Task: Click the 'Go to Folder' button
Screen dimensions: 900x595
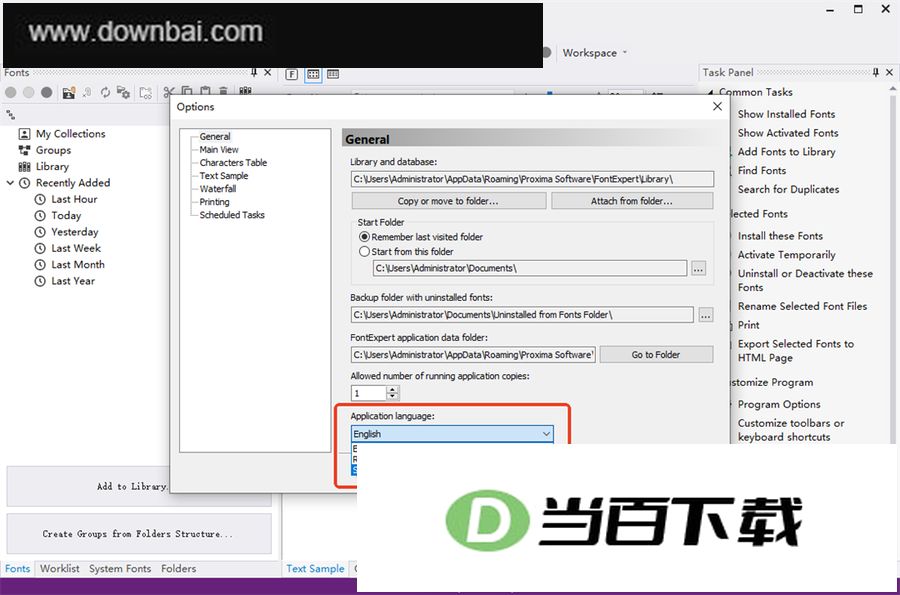Action: [655, 355]
